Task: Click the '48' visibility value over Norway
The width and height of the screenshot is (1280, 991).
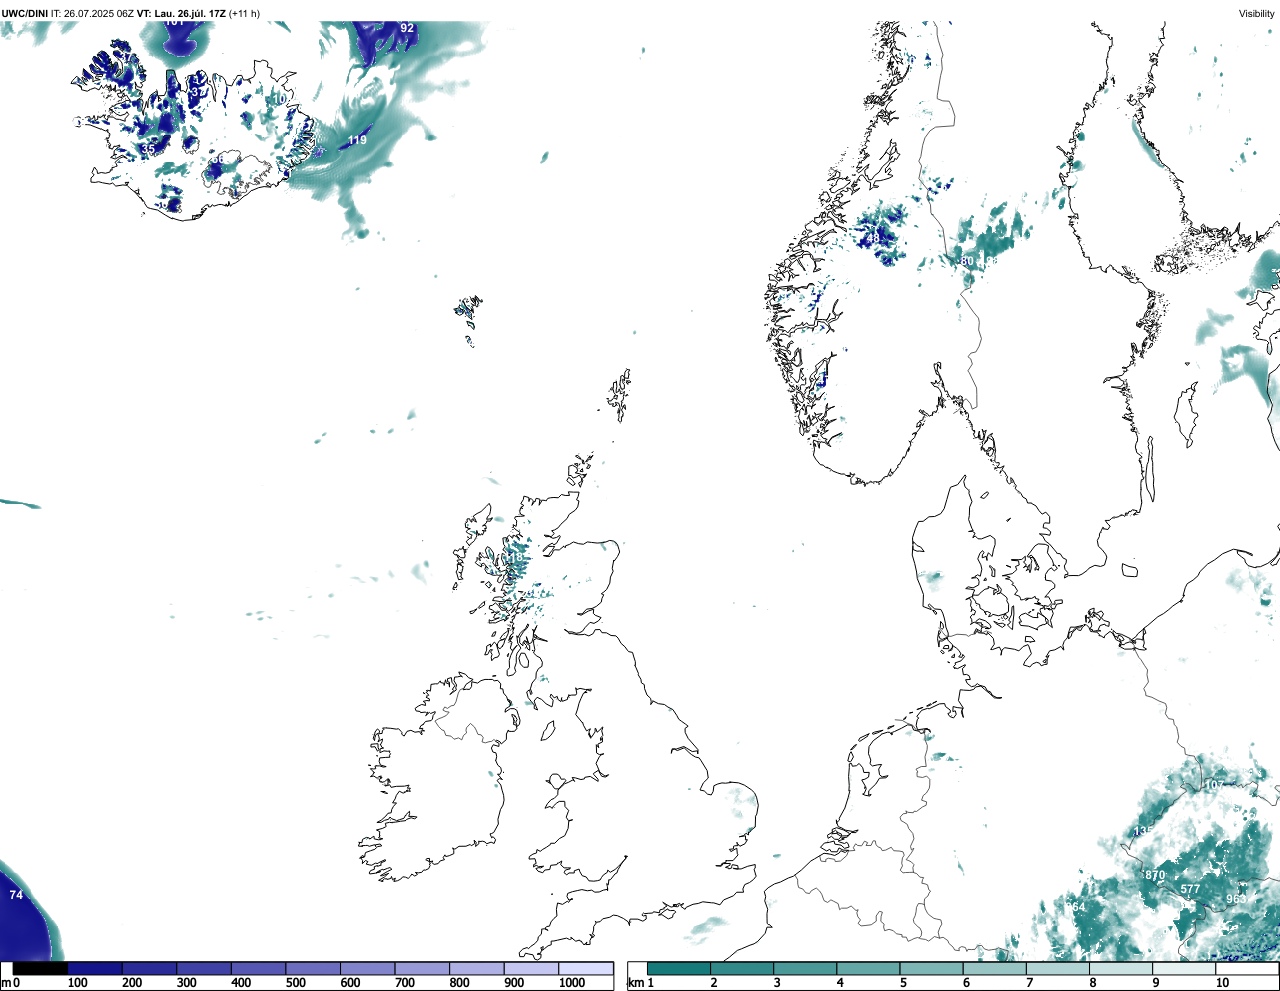Action: 873,238
